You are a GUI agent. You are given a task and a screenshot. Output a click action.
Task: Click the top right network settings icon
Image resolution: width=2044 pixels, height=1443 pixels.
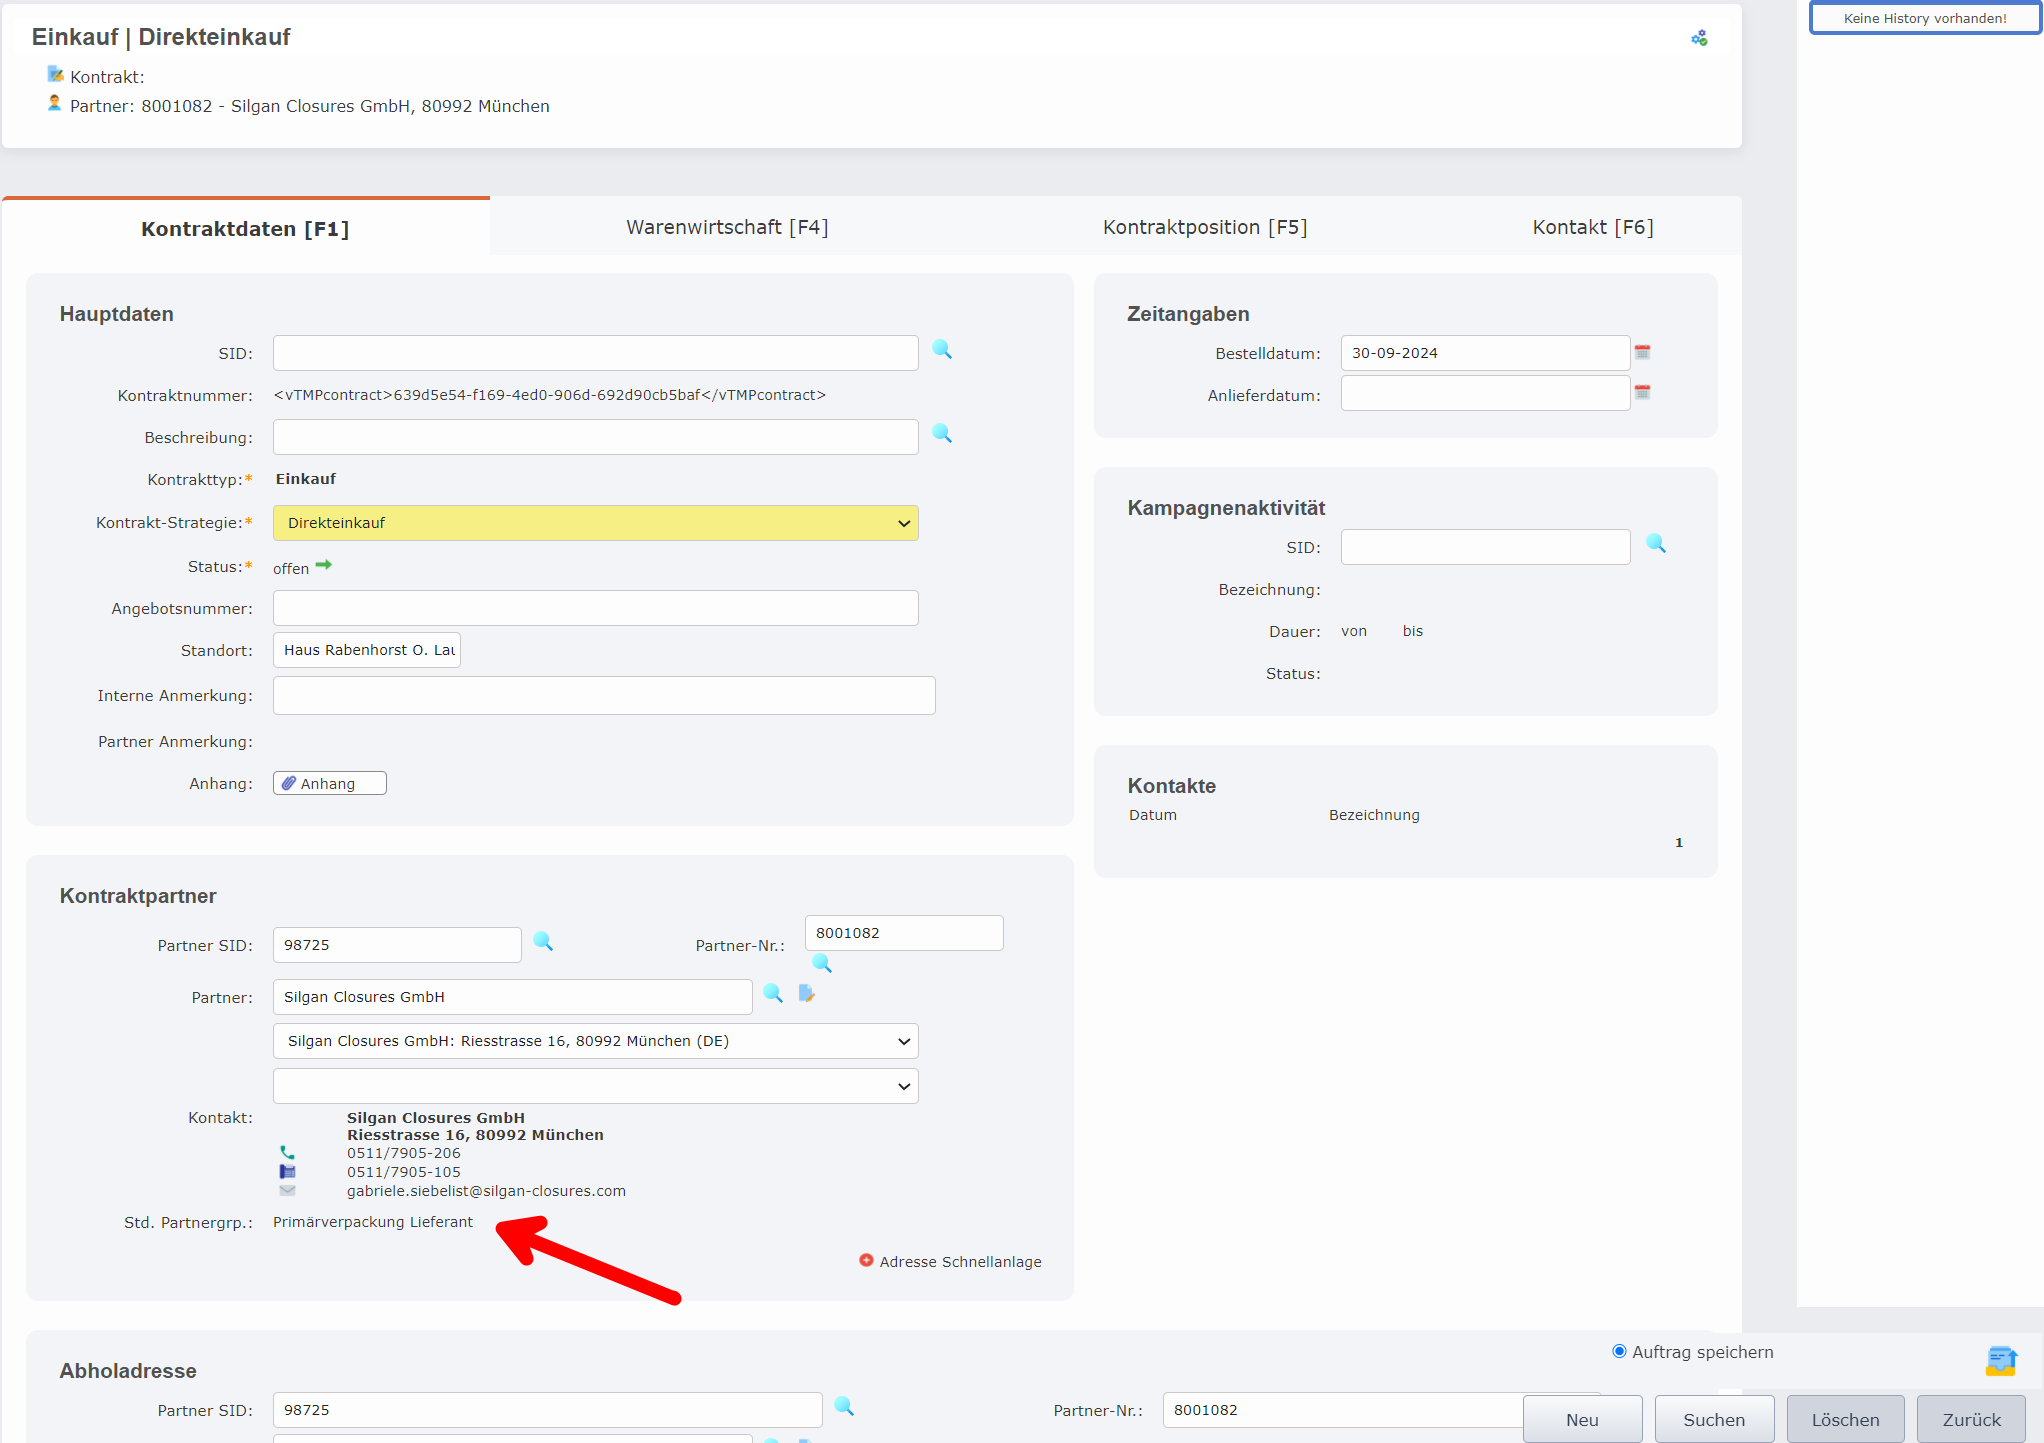[1699, 38]
